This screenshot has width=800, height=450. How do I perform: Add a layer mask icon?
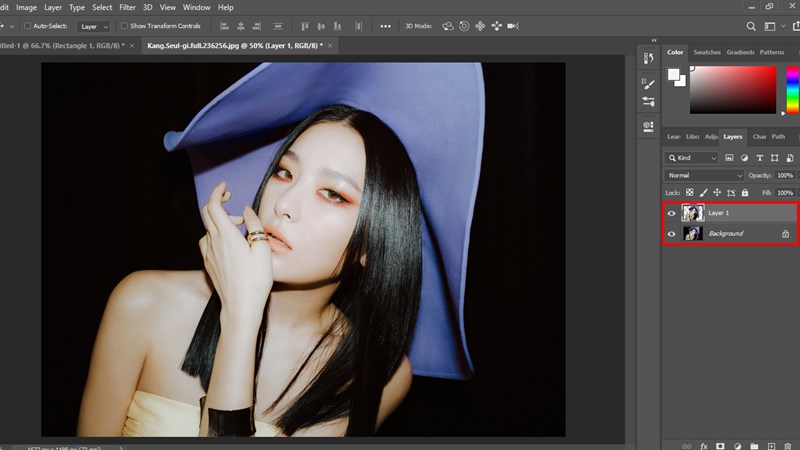[x=720, y=446]
